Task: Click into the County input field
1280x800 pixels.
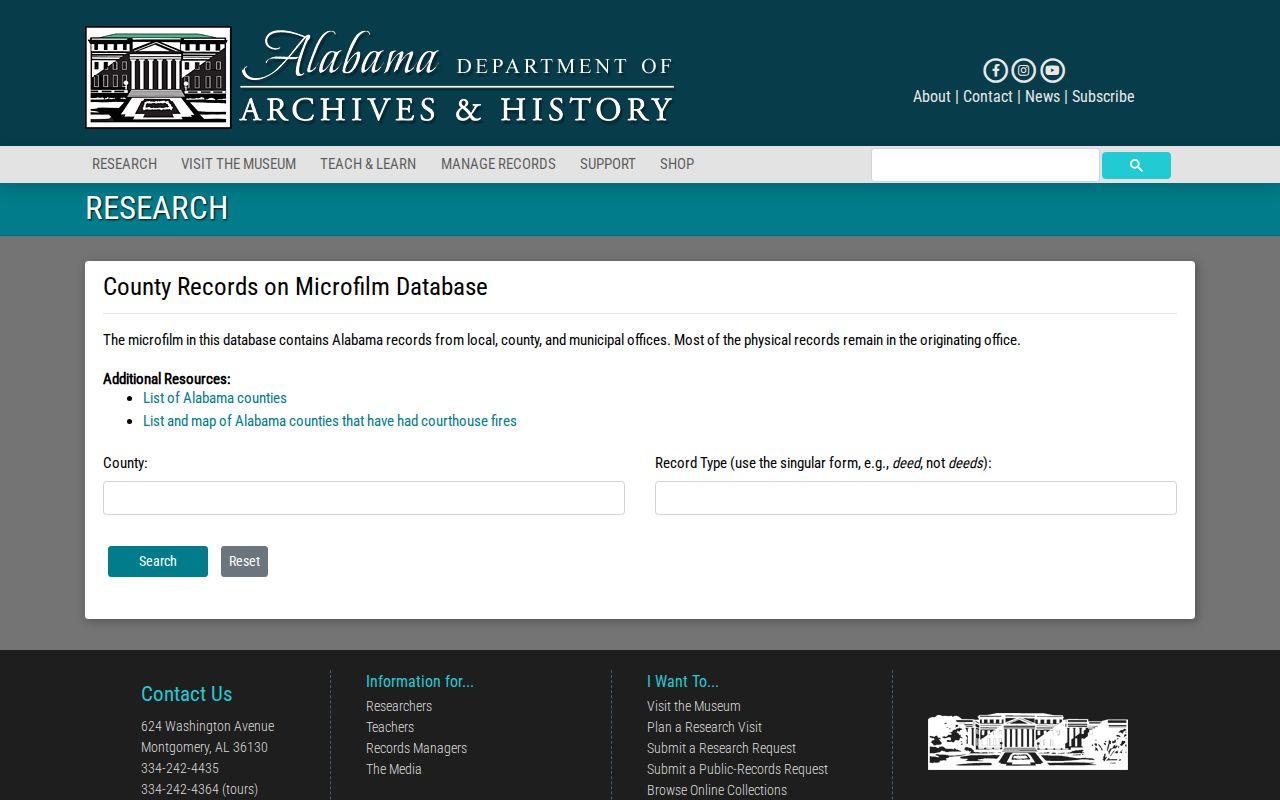Action: tap(364, 498)
